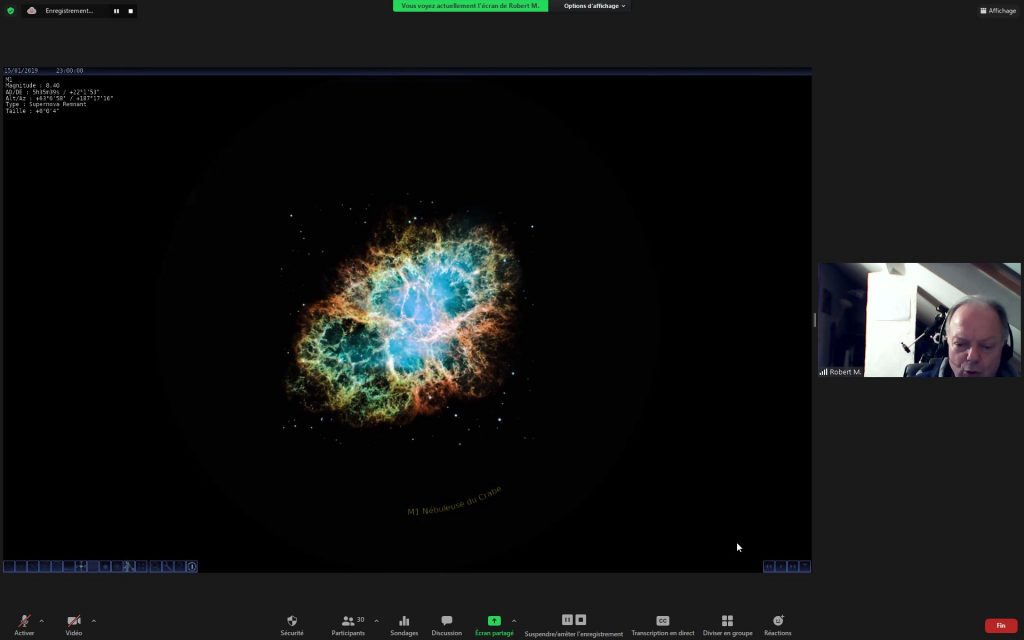
Task: Click the Stellarium info (i) toolbar icon
Action: pos(191,566)
